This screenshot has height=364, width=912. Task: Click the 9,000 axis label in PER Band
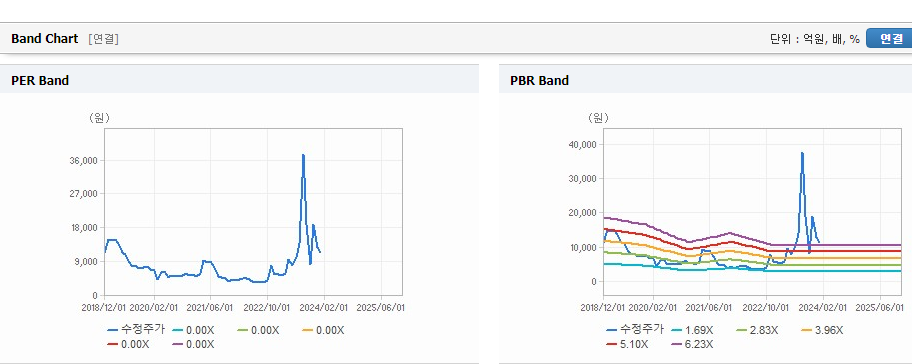[x=86, y=262]
